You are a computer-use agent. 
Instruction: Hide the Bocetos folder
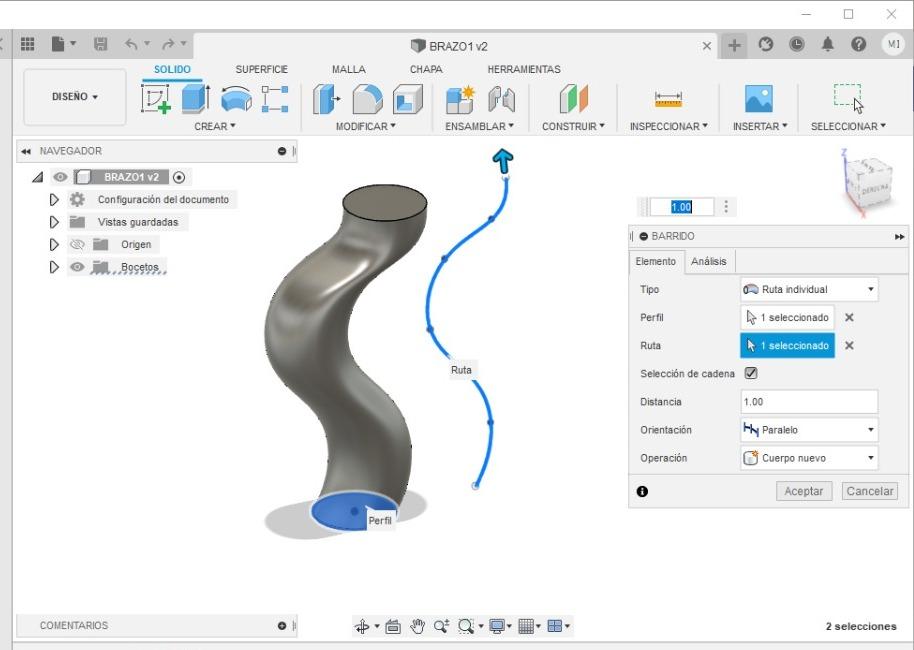click(x=77, y=267)
